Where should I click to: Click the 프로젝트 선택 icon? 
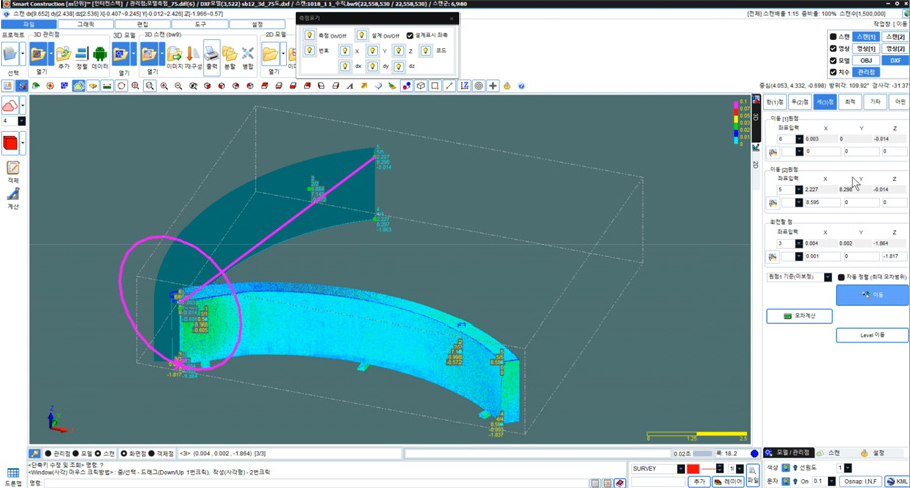tap(10, 55)
